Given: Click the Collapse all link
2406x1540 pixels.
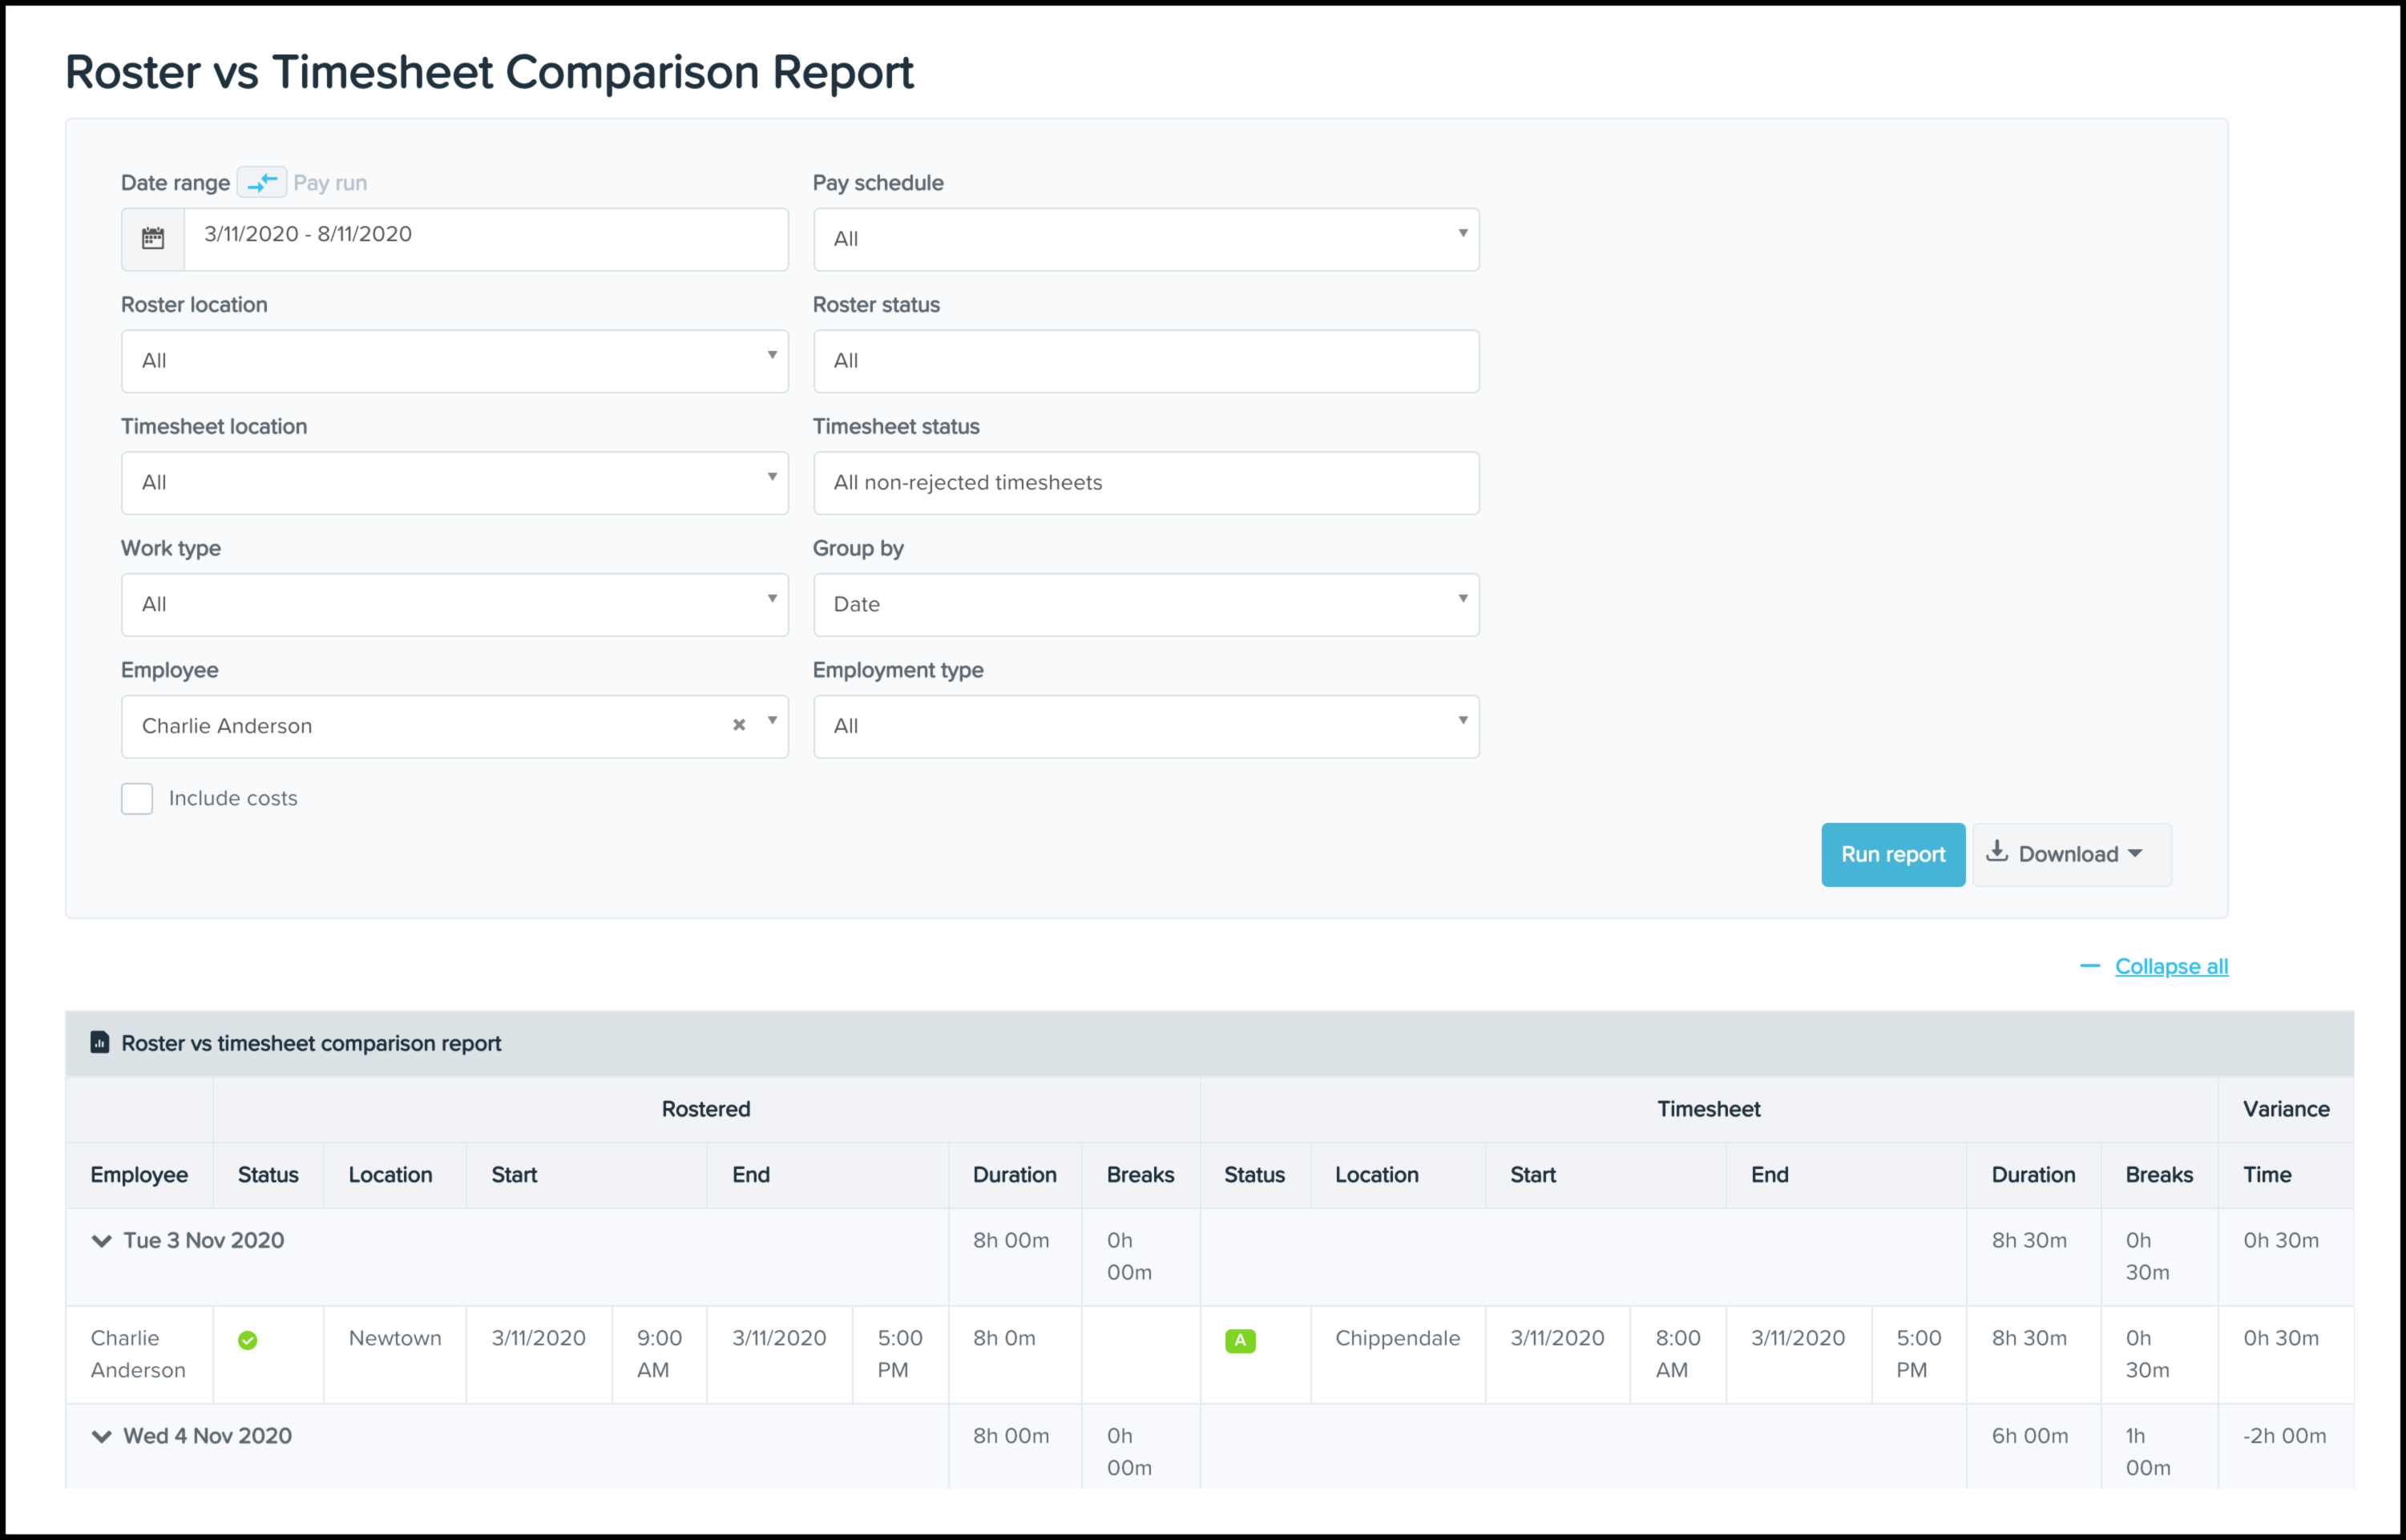Looking at the screenshot, I should click(2171, 966).
